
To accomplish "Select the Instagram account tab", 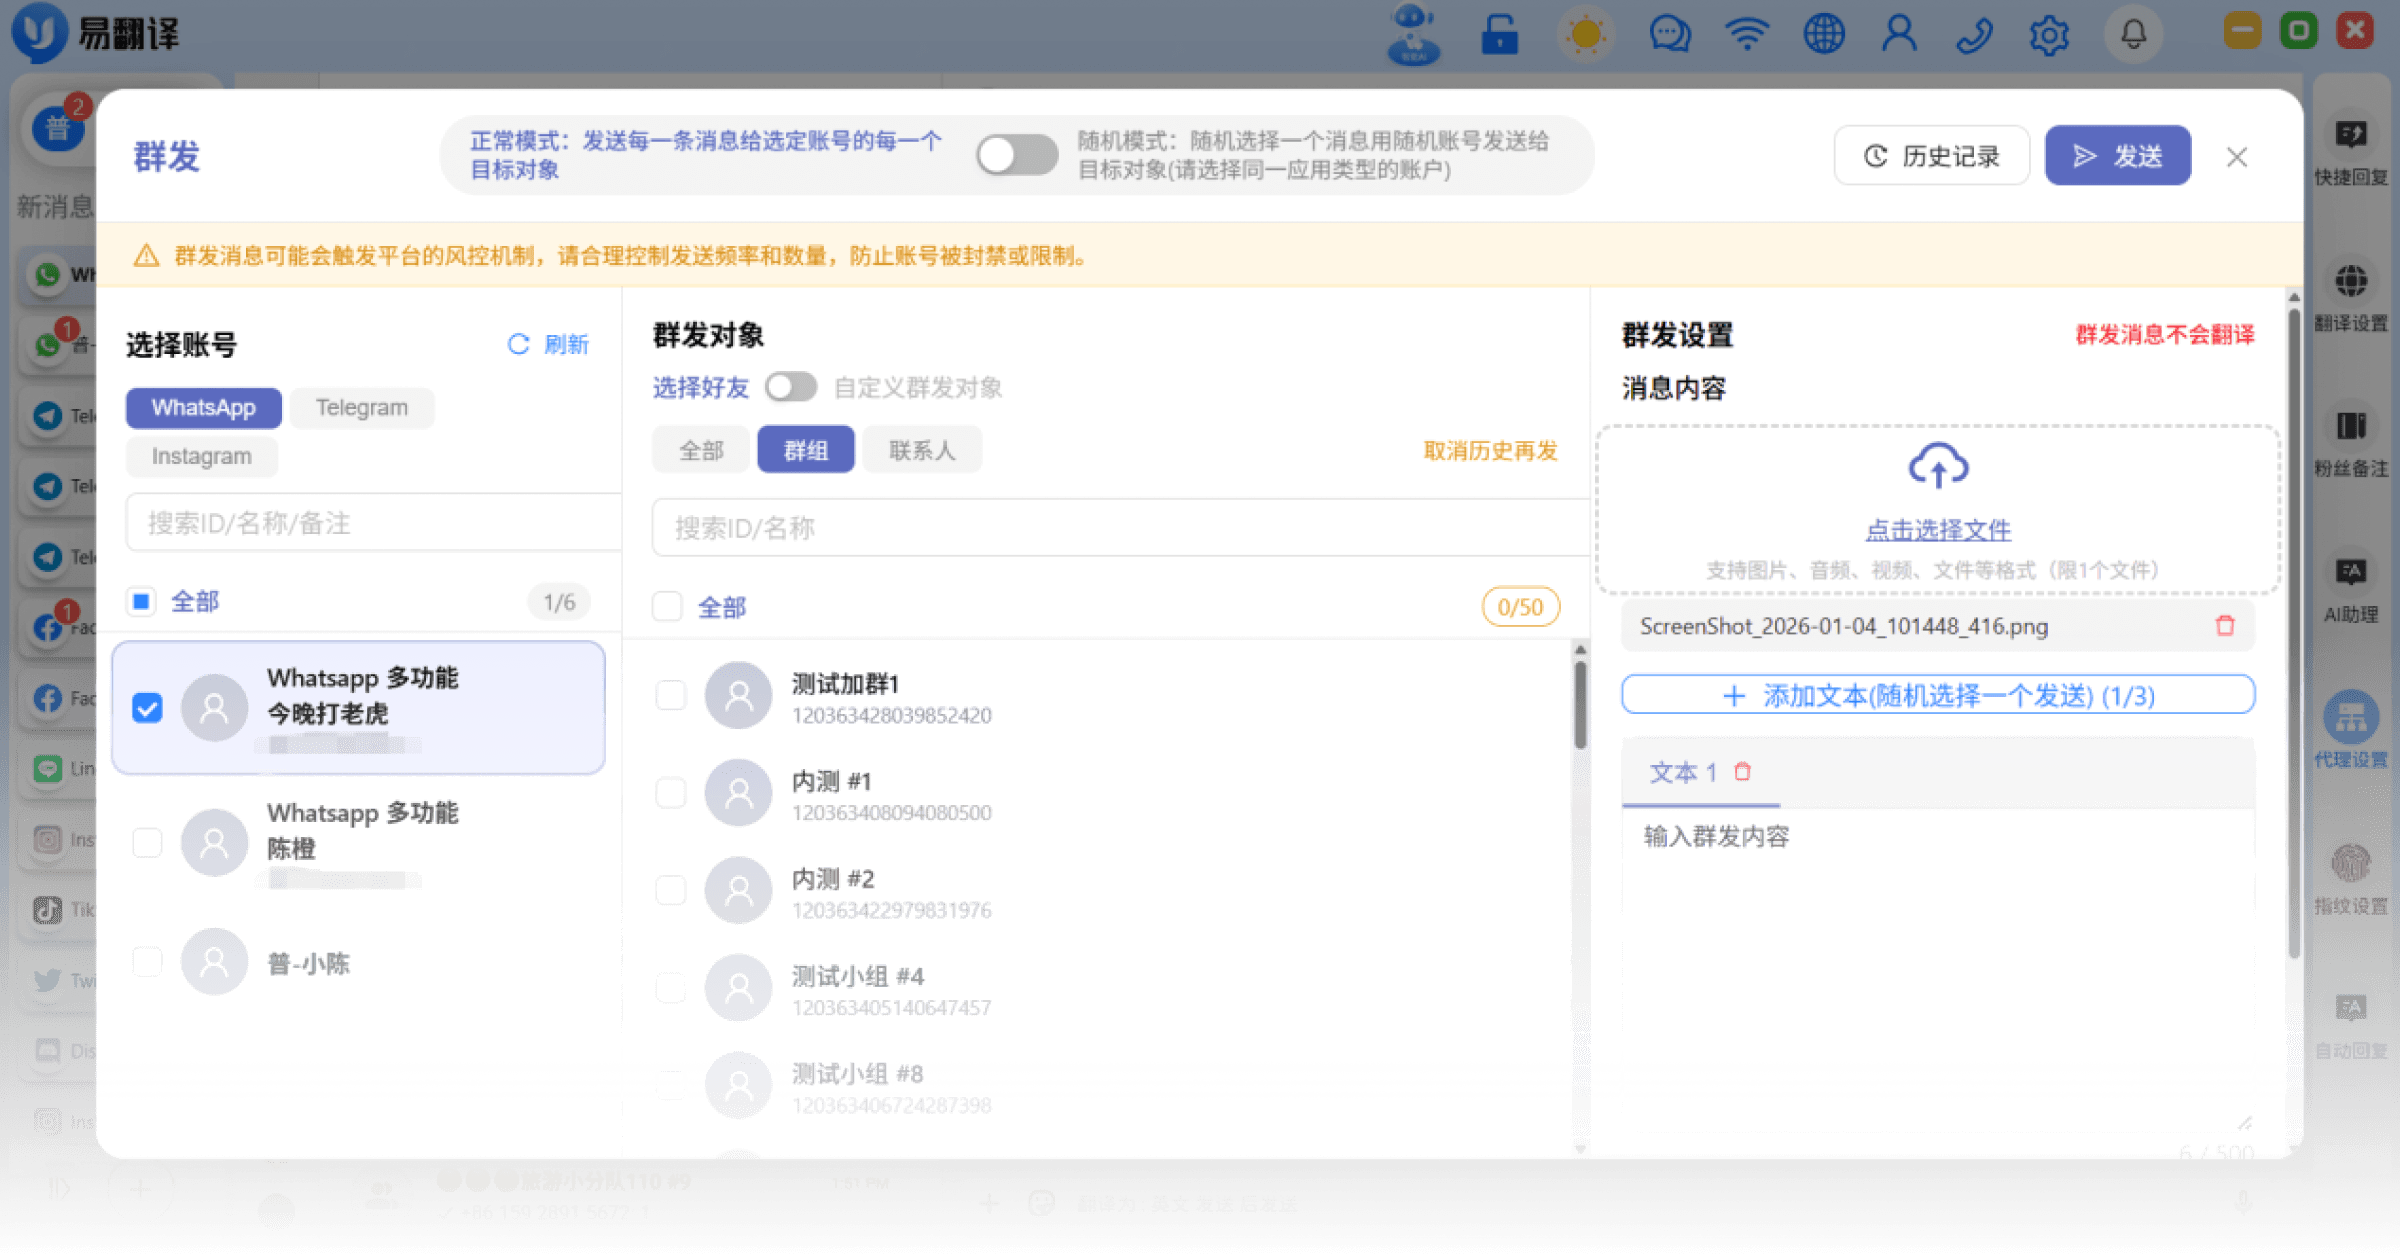I will pos(201,456).
